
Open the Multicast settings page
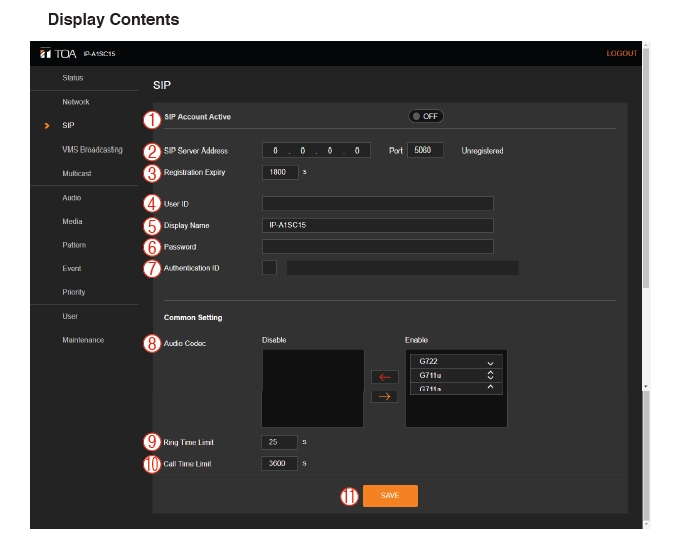pos(78,173)
